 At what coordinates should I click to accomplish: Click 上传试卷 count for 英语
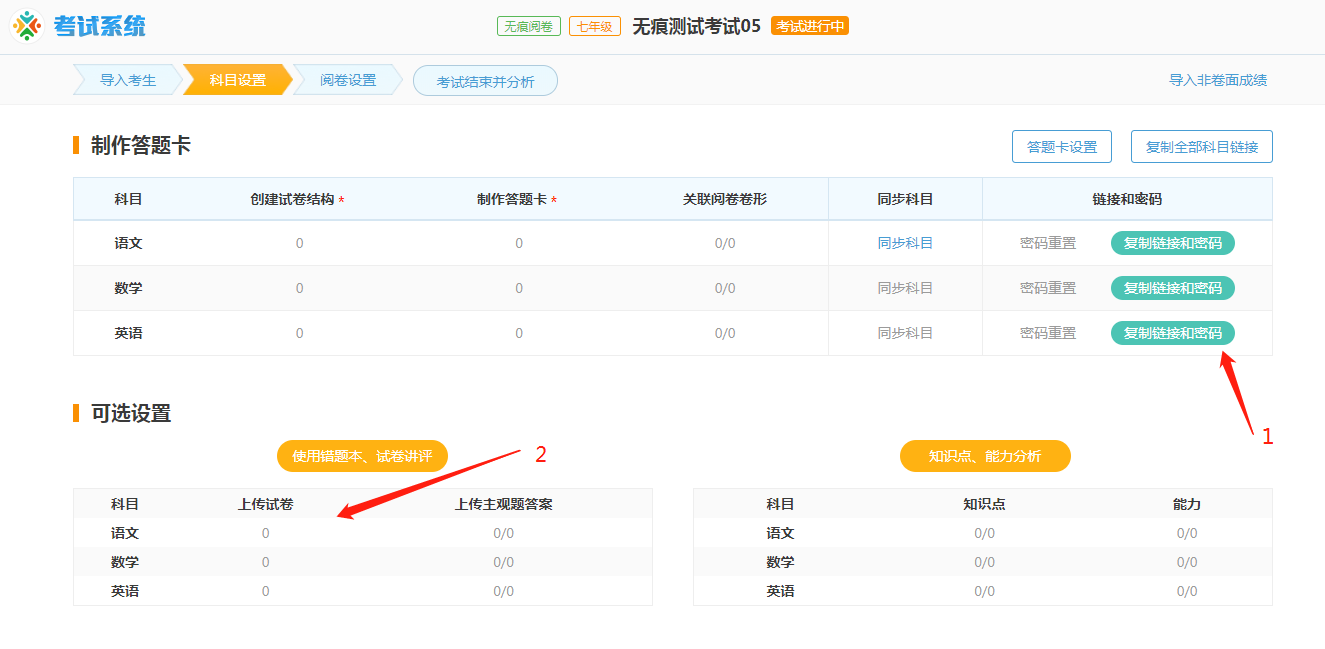(x=265, y=591)
